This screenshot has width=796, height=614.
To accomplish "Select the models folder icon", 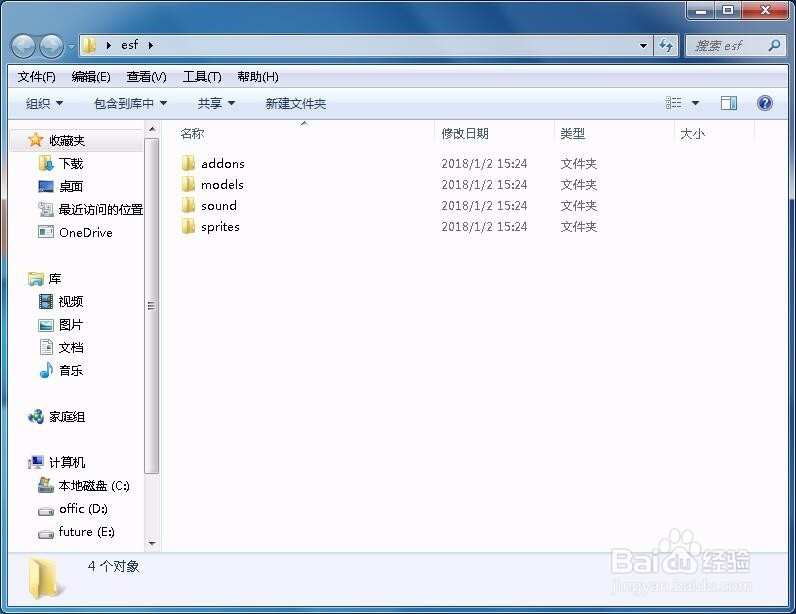I will pyautogui.click(x=188, y=184).
